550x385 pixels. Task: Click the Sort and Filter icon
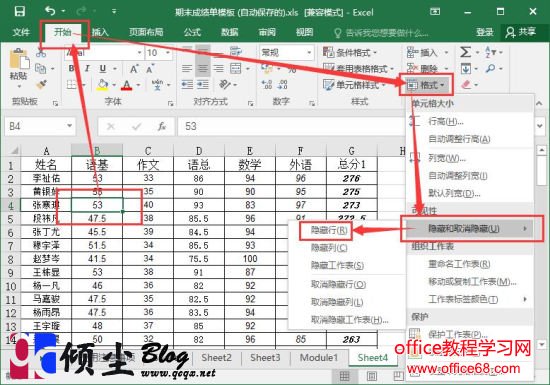point(491,52)
